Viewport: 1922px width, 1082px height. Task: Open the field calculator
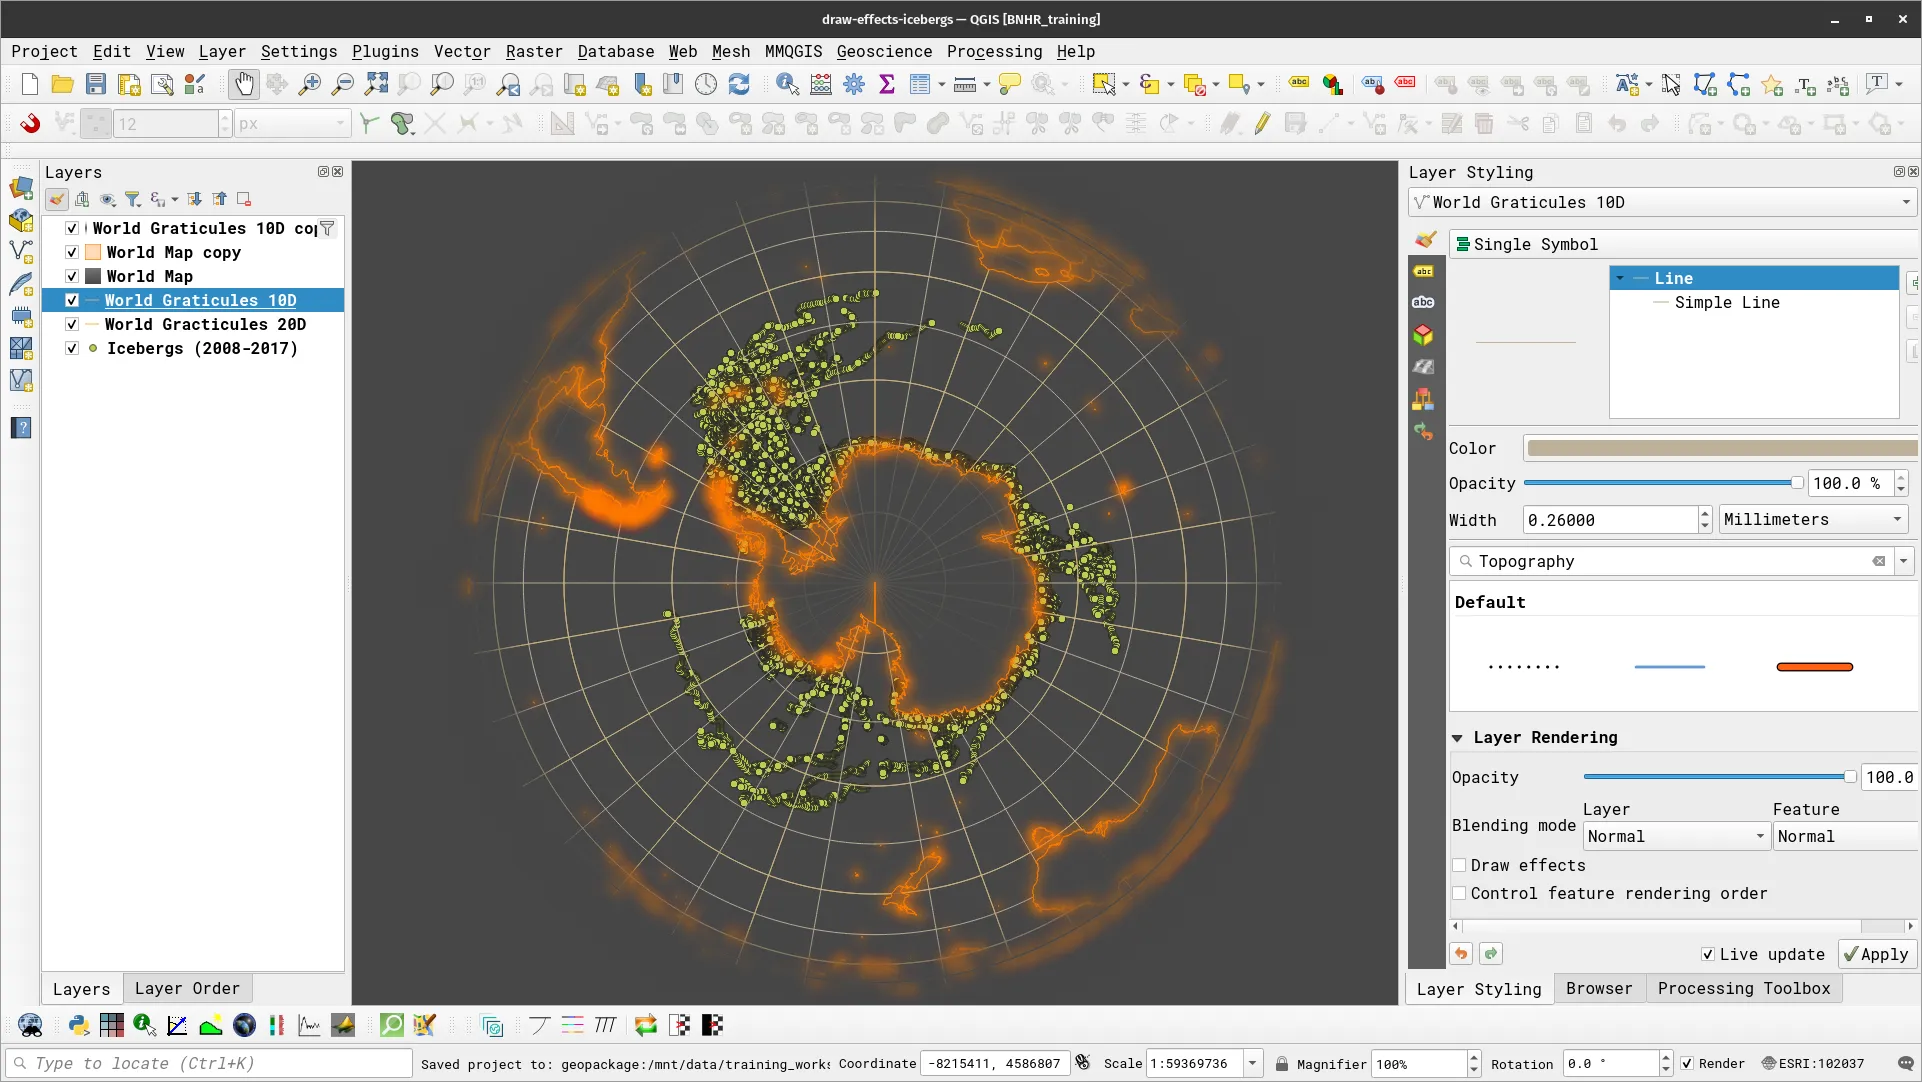point(820,84)
